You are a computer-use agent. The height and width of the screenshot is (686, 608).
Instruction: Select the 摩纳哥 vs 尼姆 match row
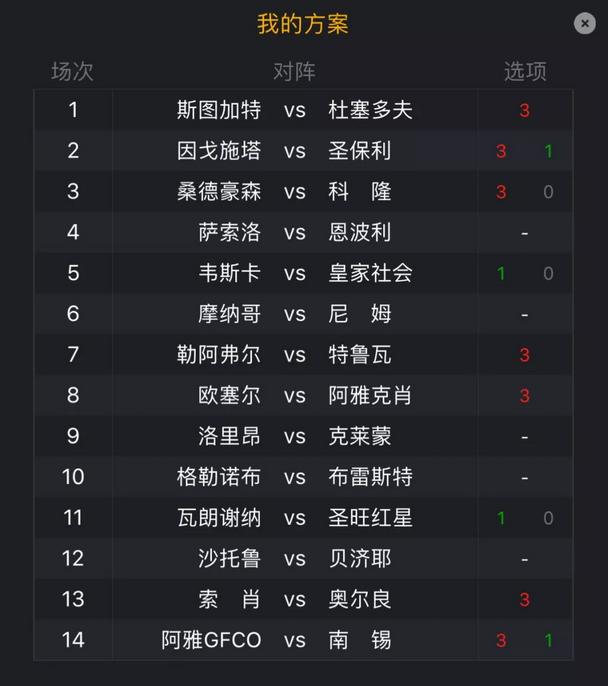click(304, 314)
